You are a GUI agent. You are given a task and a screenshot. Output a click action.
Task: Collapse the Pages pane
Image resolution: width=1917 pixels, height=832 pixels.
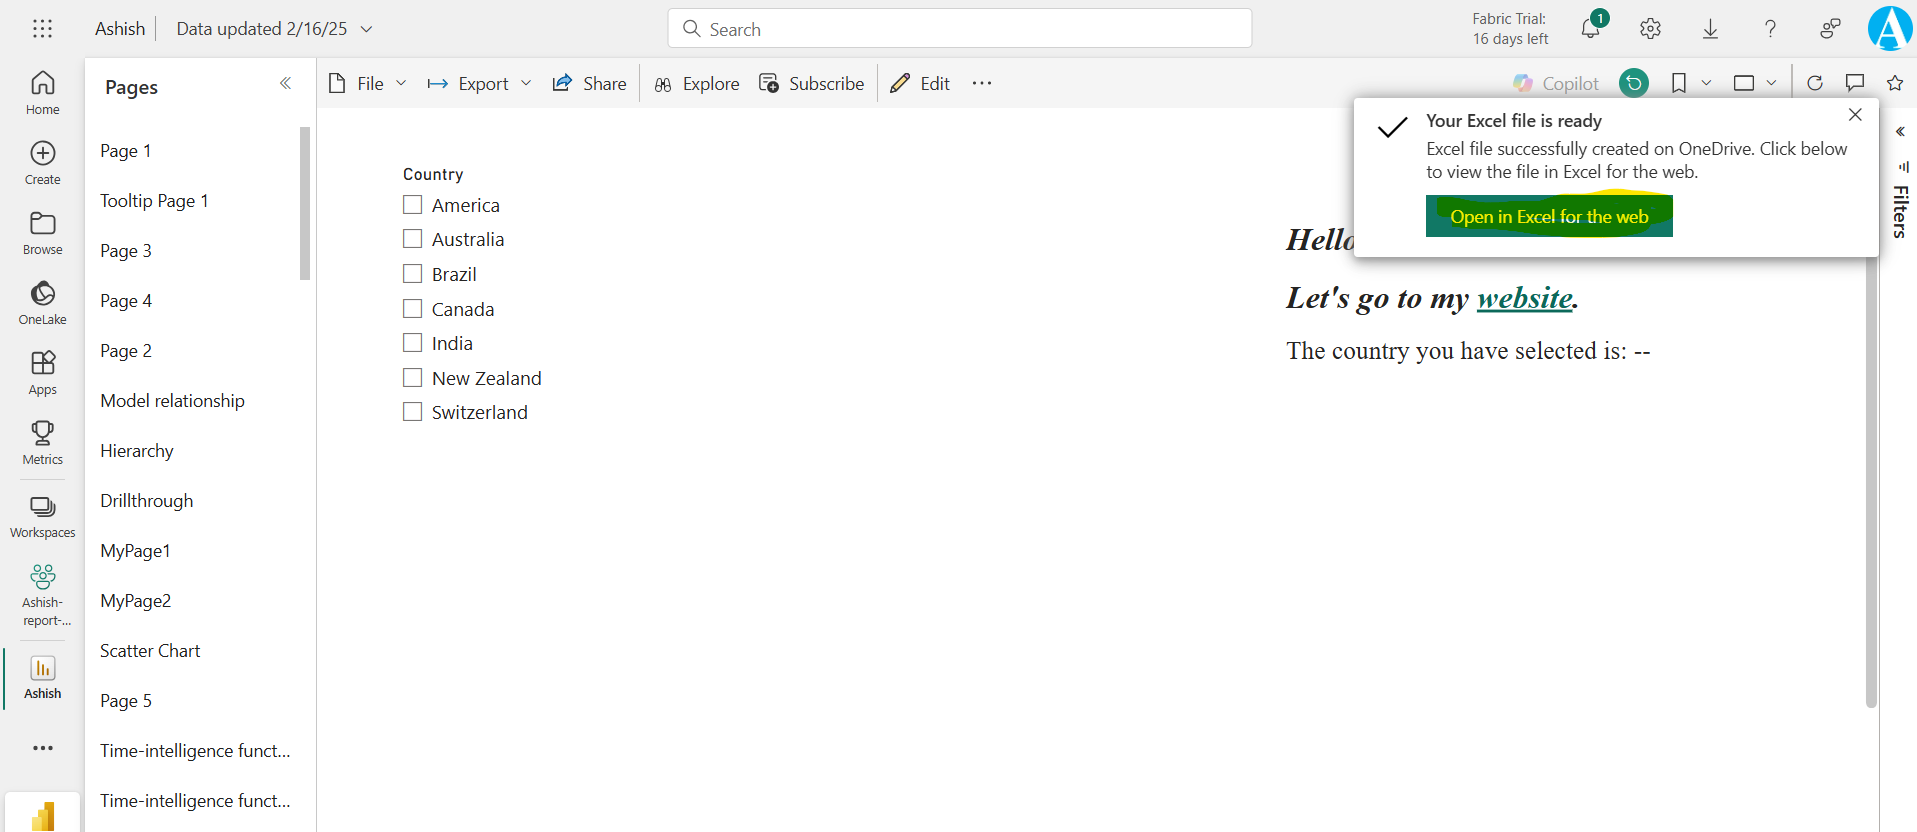coord(285,84)
